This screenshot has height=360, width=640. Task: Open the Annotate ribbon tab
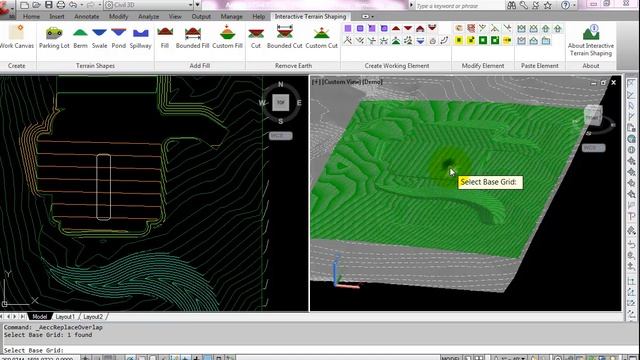(87, 16)
